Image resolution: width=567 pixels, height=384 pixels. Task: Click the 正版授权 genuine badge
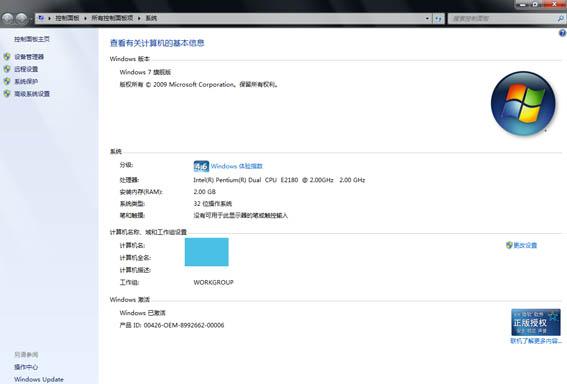click(536, 322)
